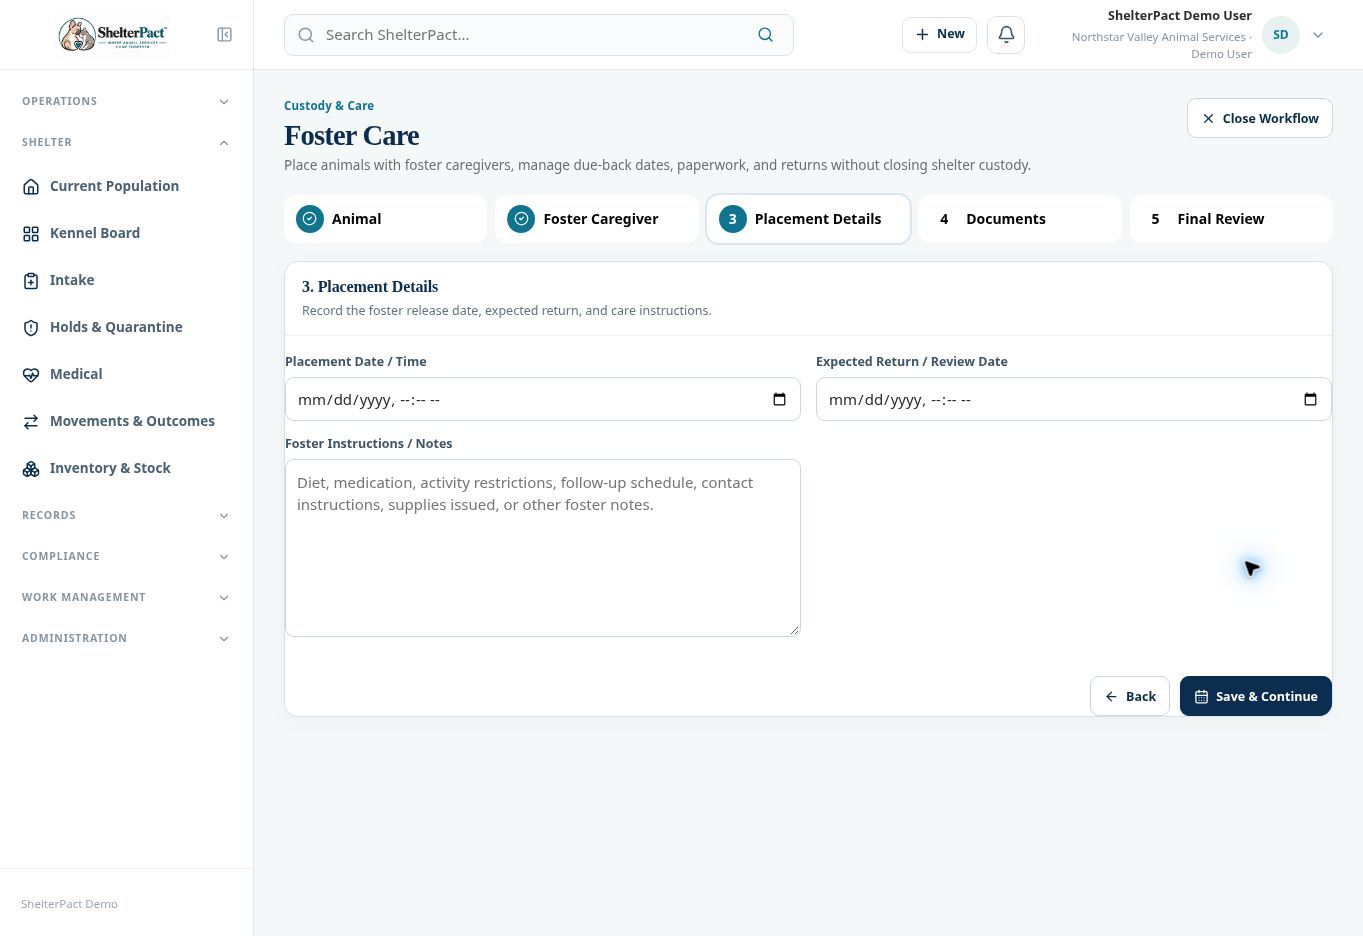Click the New button
Viewport: 1363px width, 936px height.
pos(939,34)
